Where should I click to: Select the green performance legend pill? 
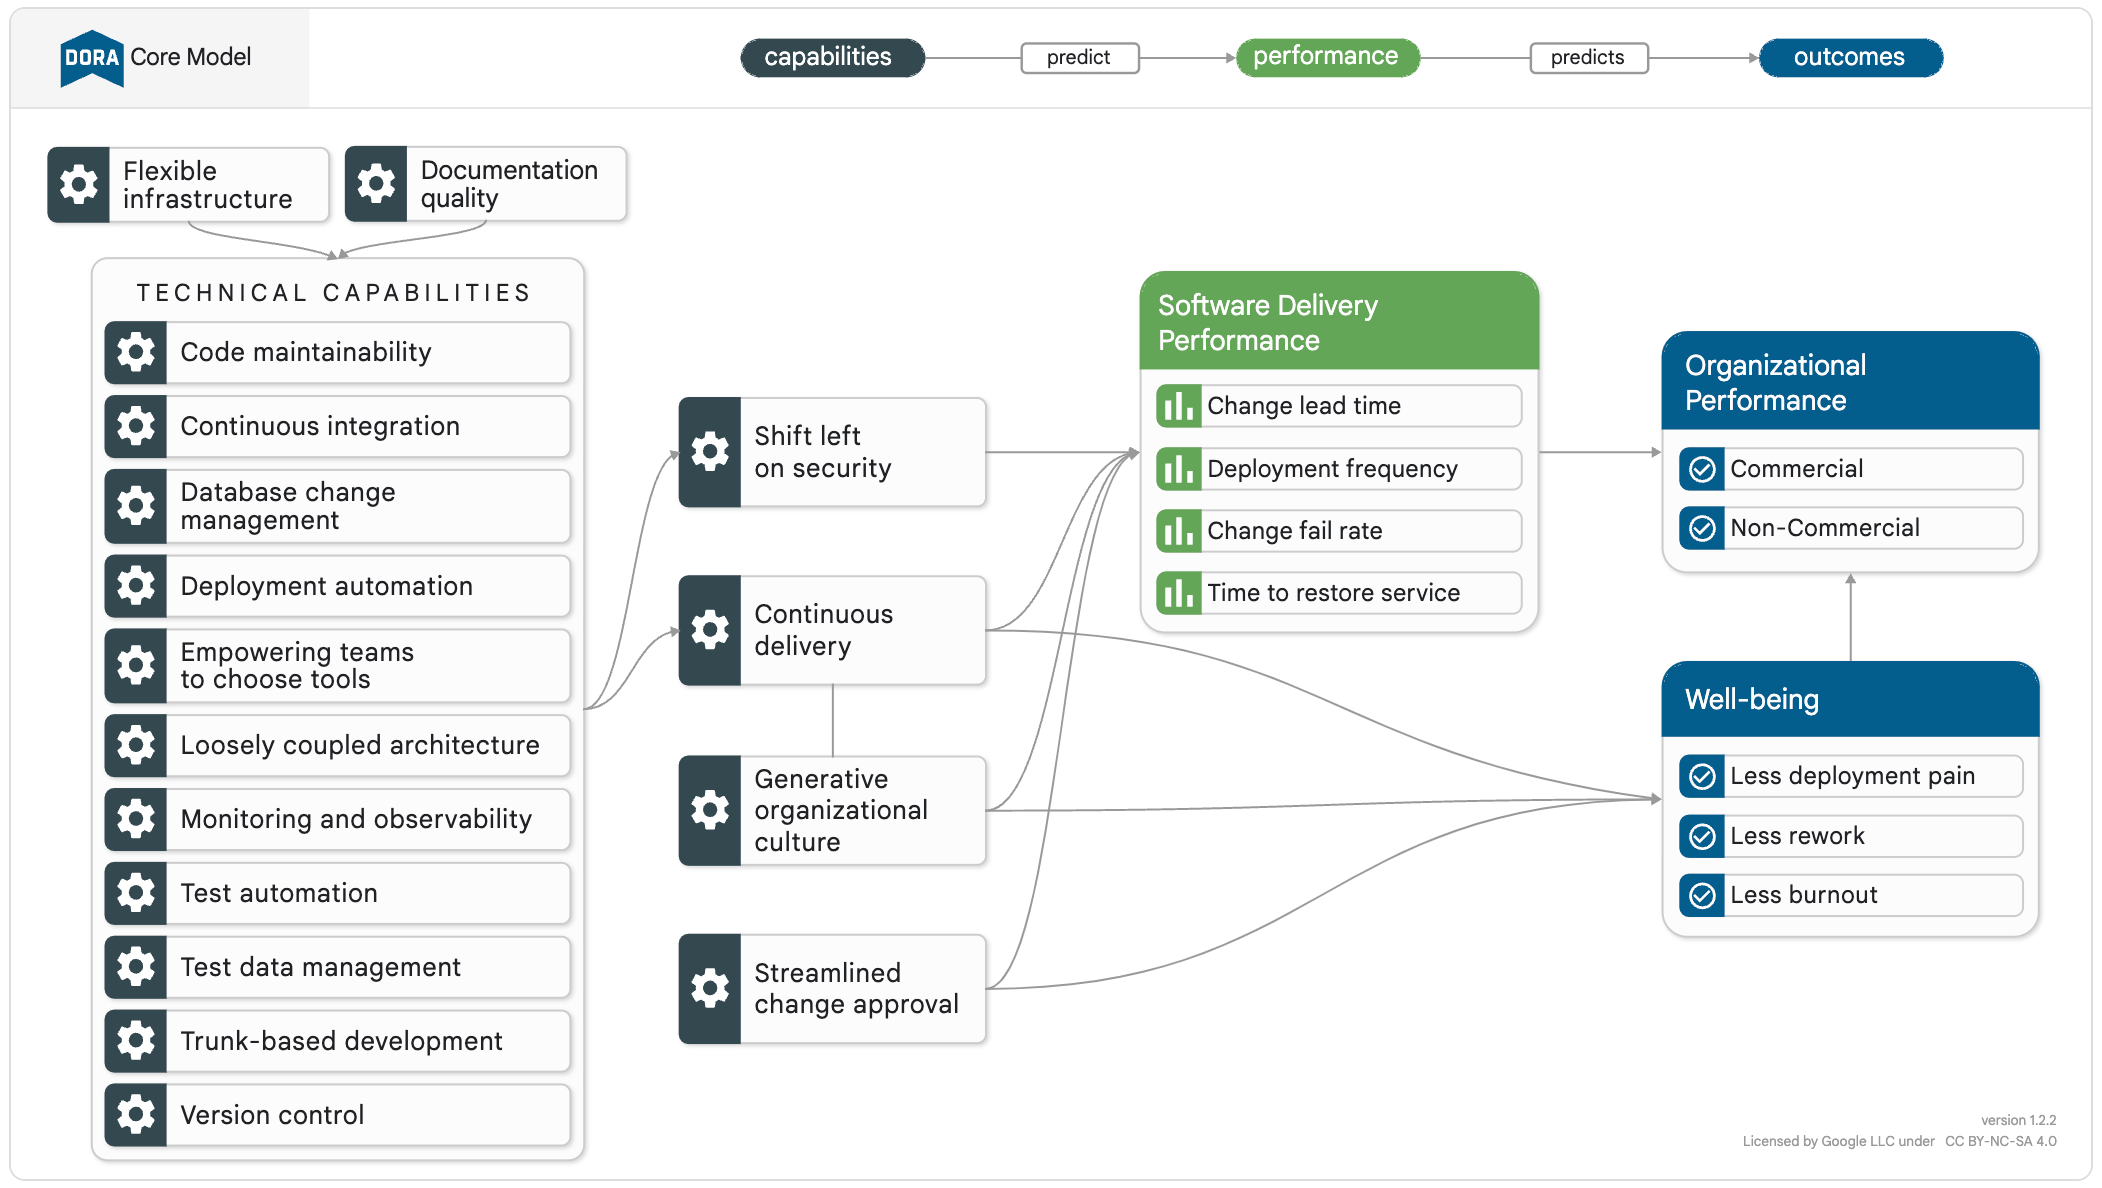(x=1327, y=57)
